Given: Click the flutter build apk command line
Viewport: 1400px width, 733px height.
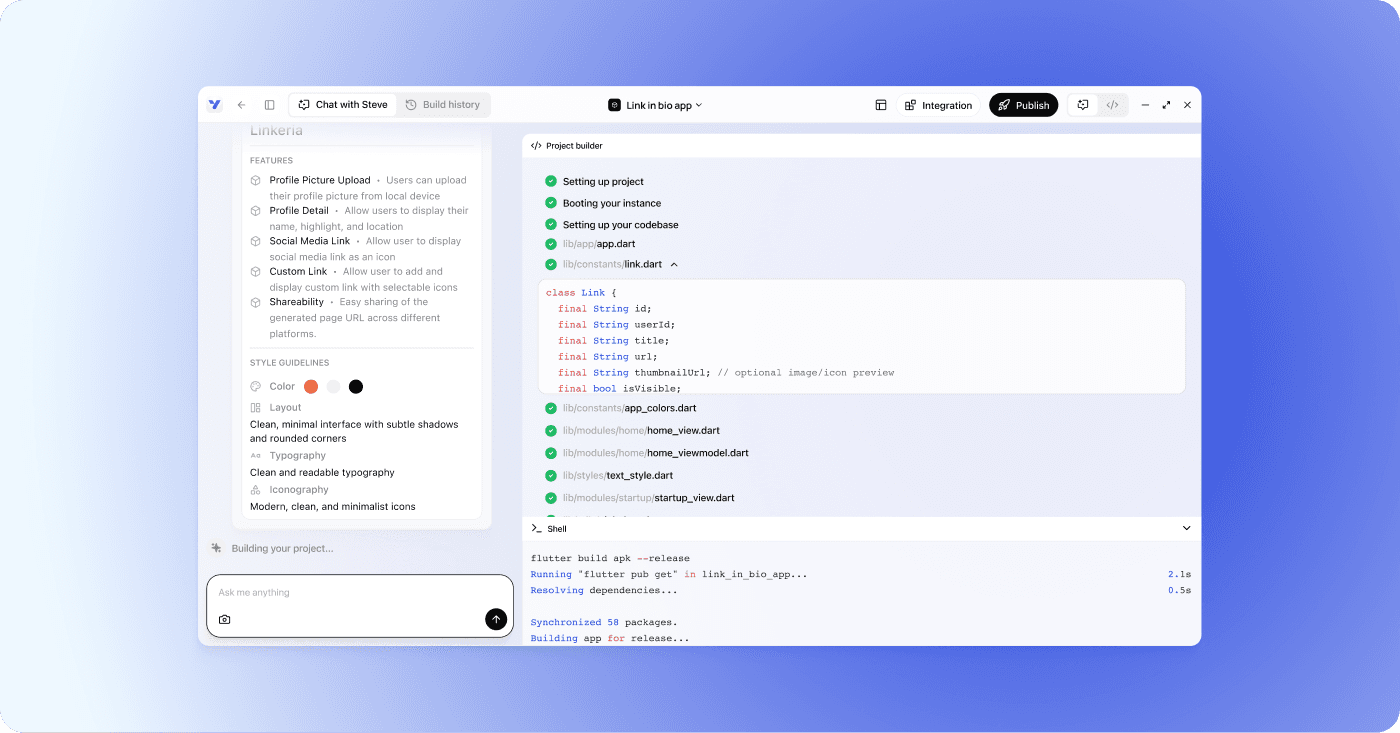Looking at the screenshot, I should (610, 558).
